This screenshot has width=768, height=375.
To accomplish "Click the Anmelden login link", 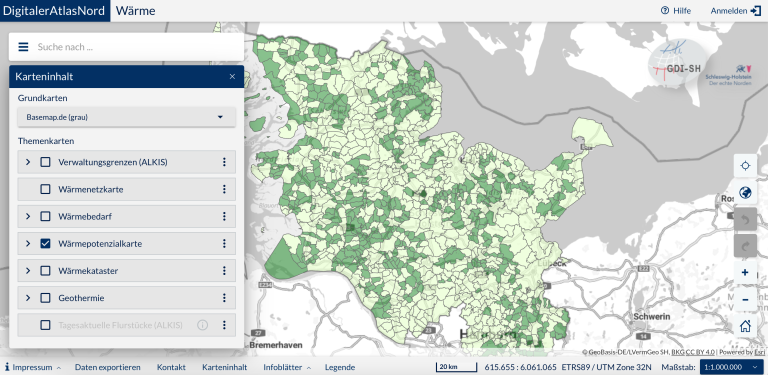I will point(735,11).
